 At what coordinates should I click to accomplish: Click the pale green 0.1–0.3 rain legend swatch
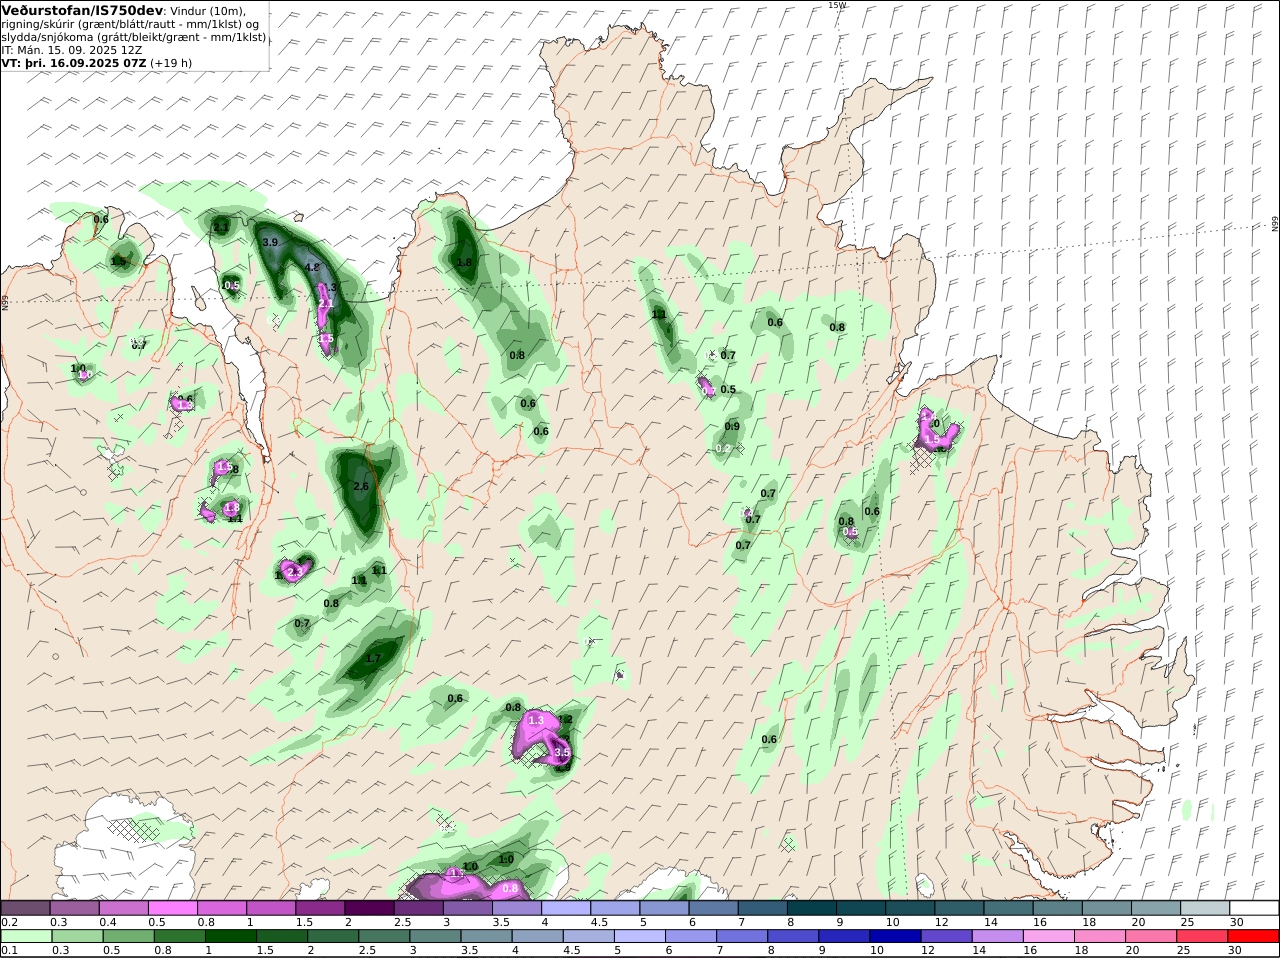[26, 937]
